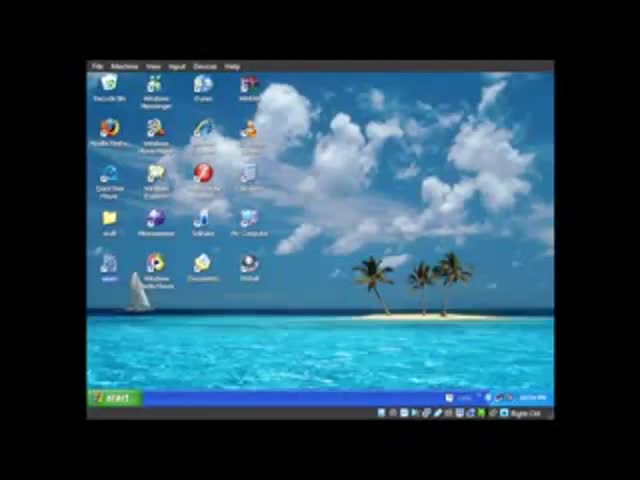Image resolution: width=640 pixels, height=480 pixels.
Task: Launch Windows Messenger from the desktop
Action: [155, 86]
